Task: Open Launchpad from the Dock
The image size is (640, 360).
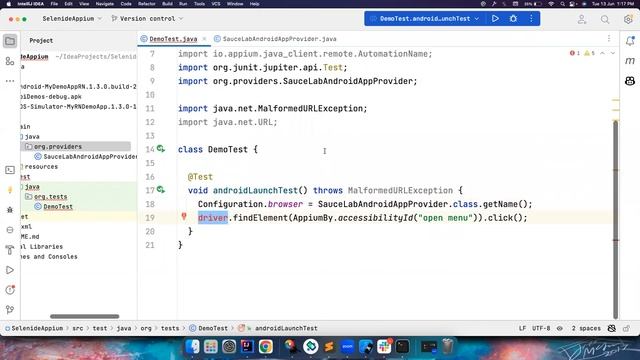Action: click(x=211, y=347)
